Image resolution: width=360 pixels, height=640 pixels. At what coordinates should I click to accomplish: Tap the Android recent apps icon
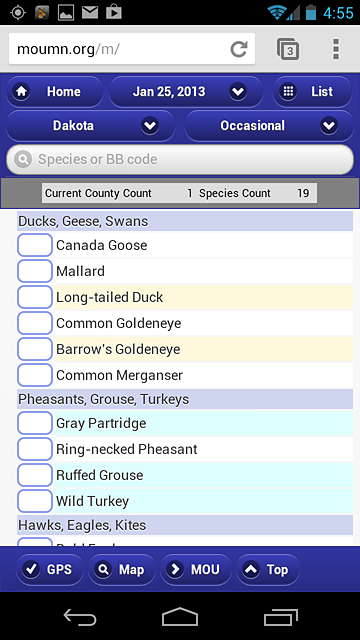(280, 617)
